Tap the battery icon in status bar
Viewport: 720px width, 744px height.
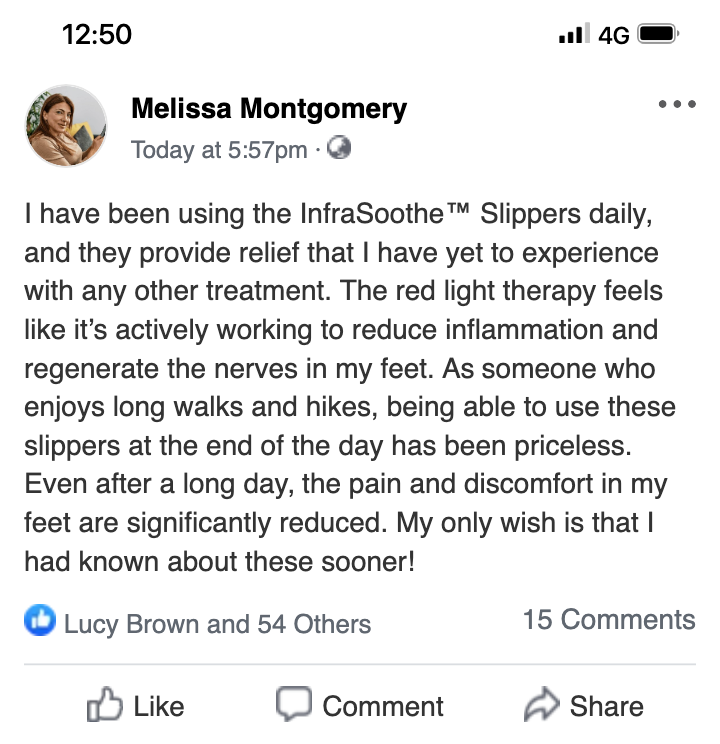pos(658,34)
